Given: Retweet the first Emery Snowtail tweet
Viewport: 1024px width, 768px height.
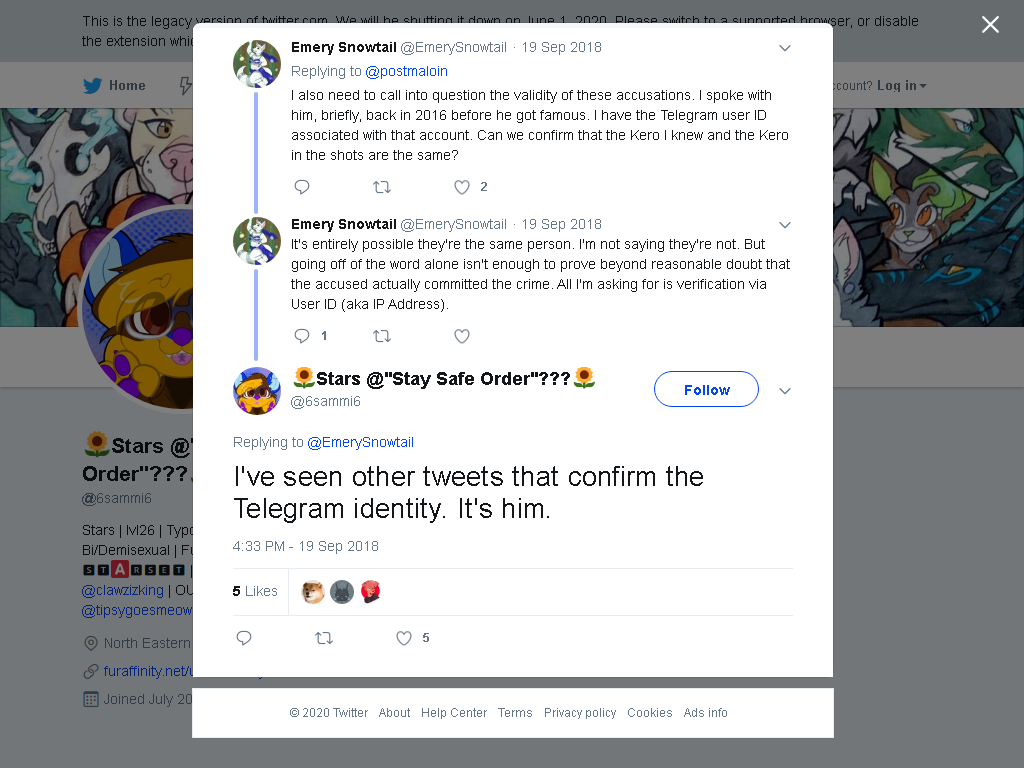Looking at the screenshot, I should coord(381,187).
